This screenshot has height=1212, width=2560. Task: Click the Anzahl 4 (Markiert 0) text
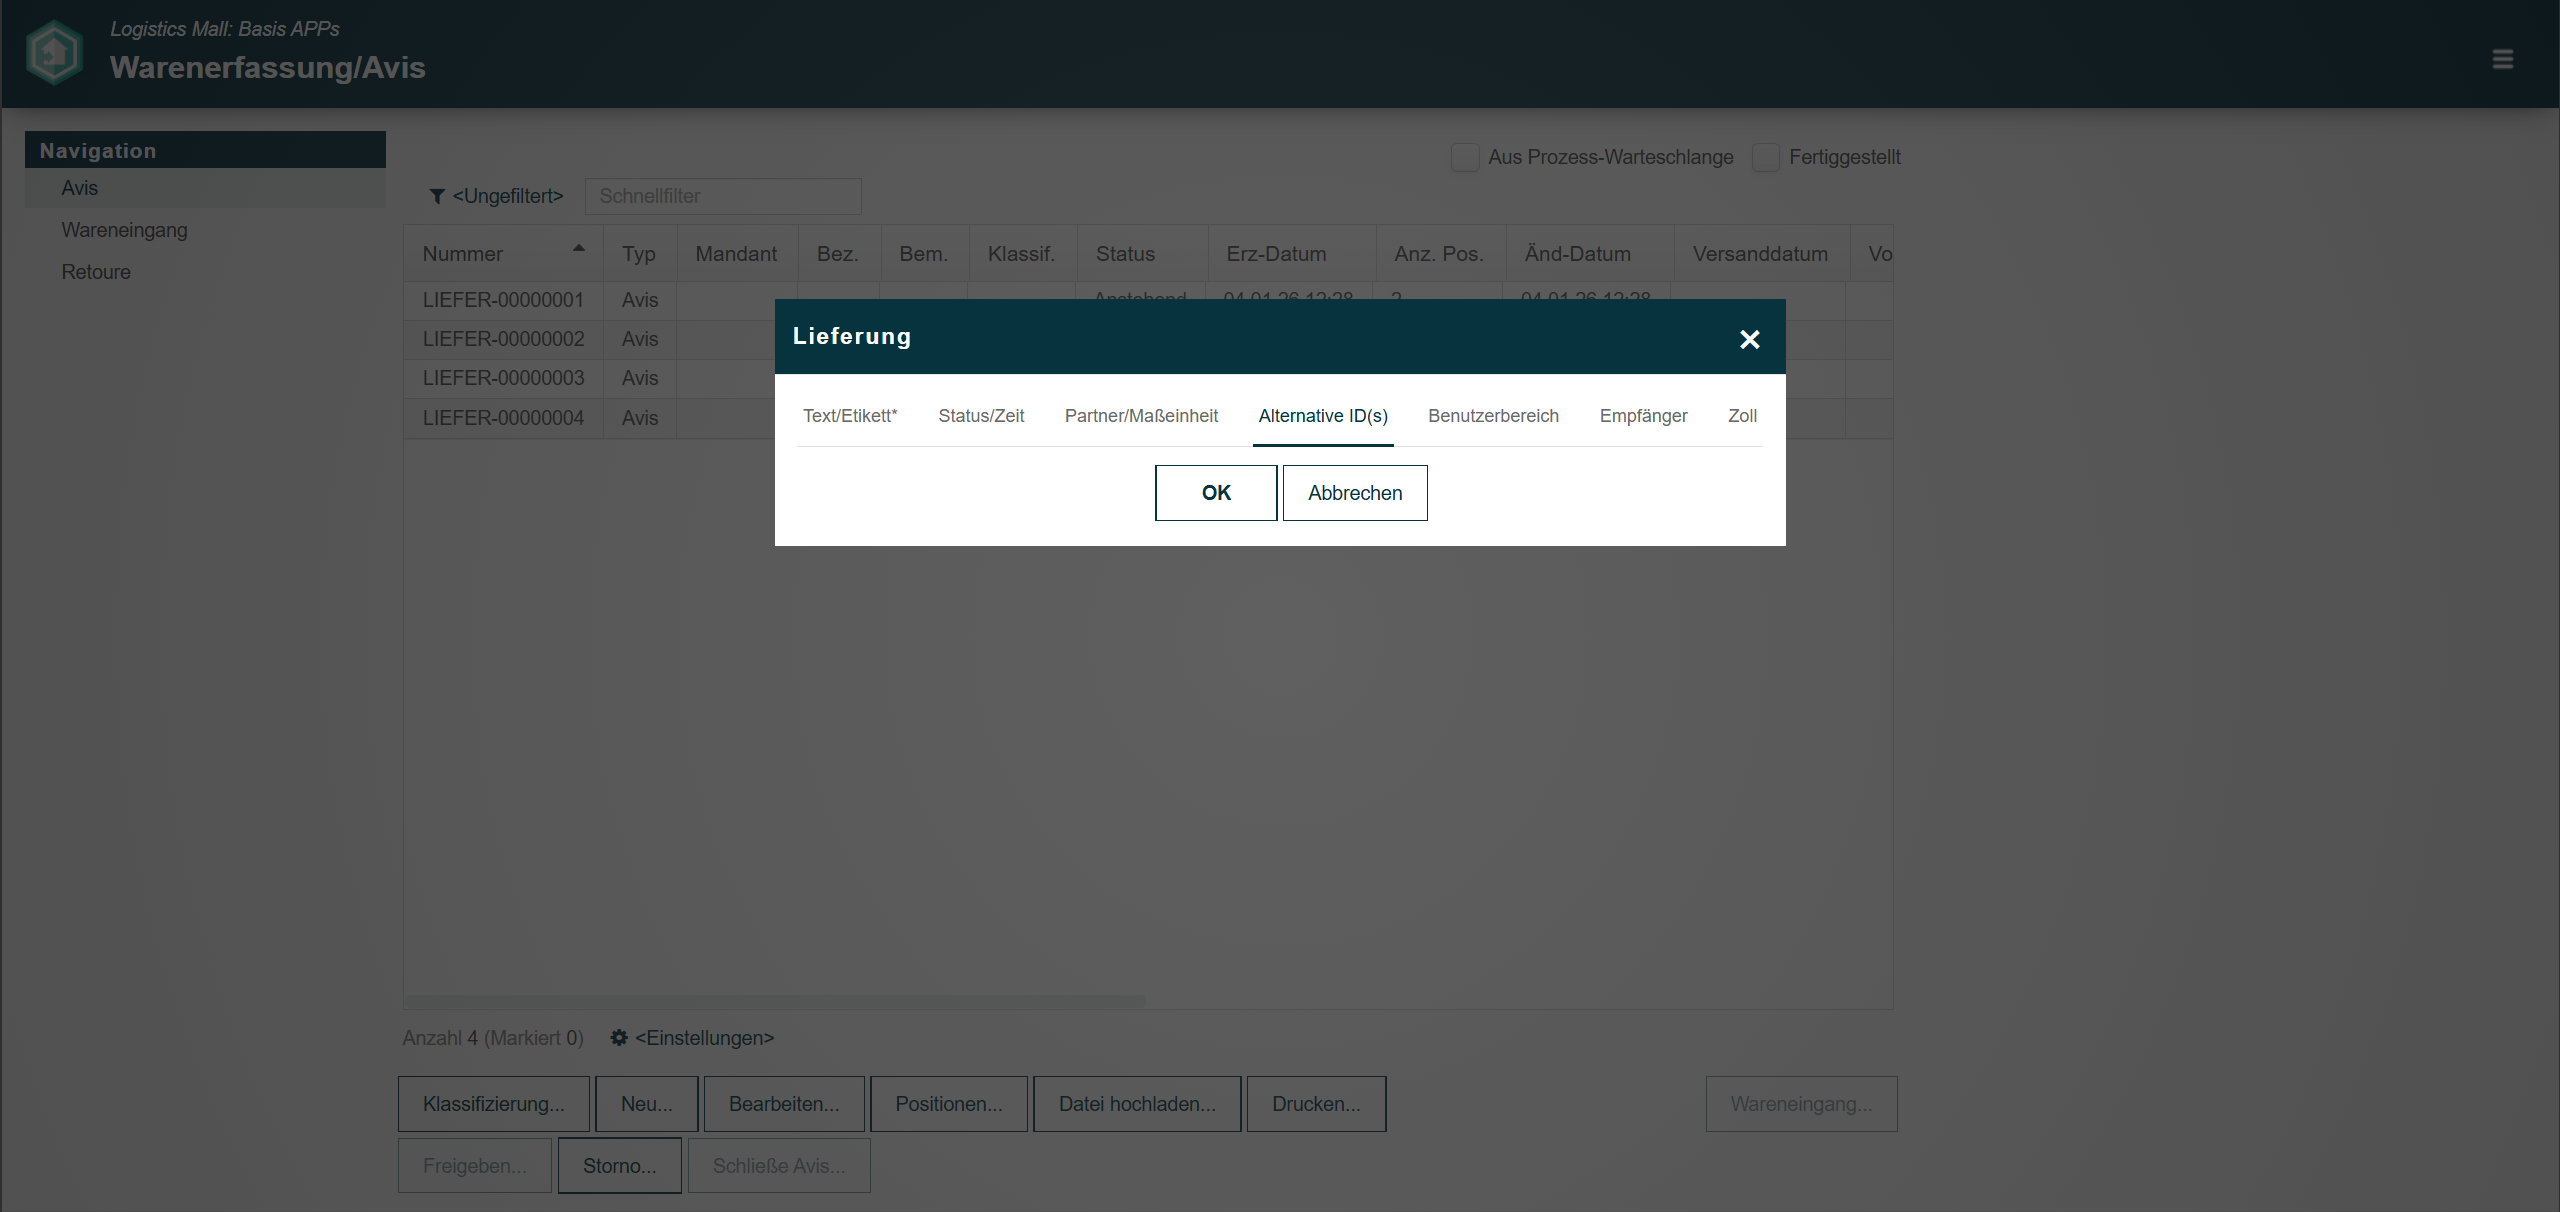(493, 1038)
